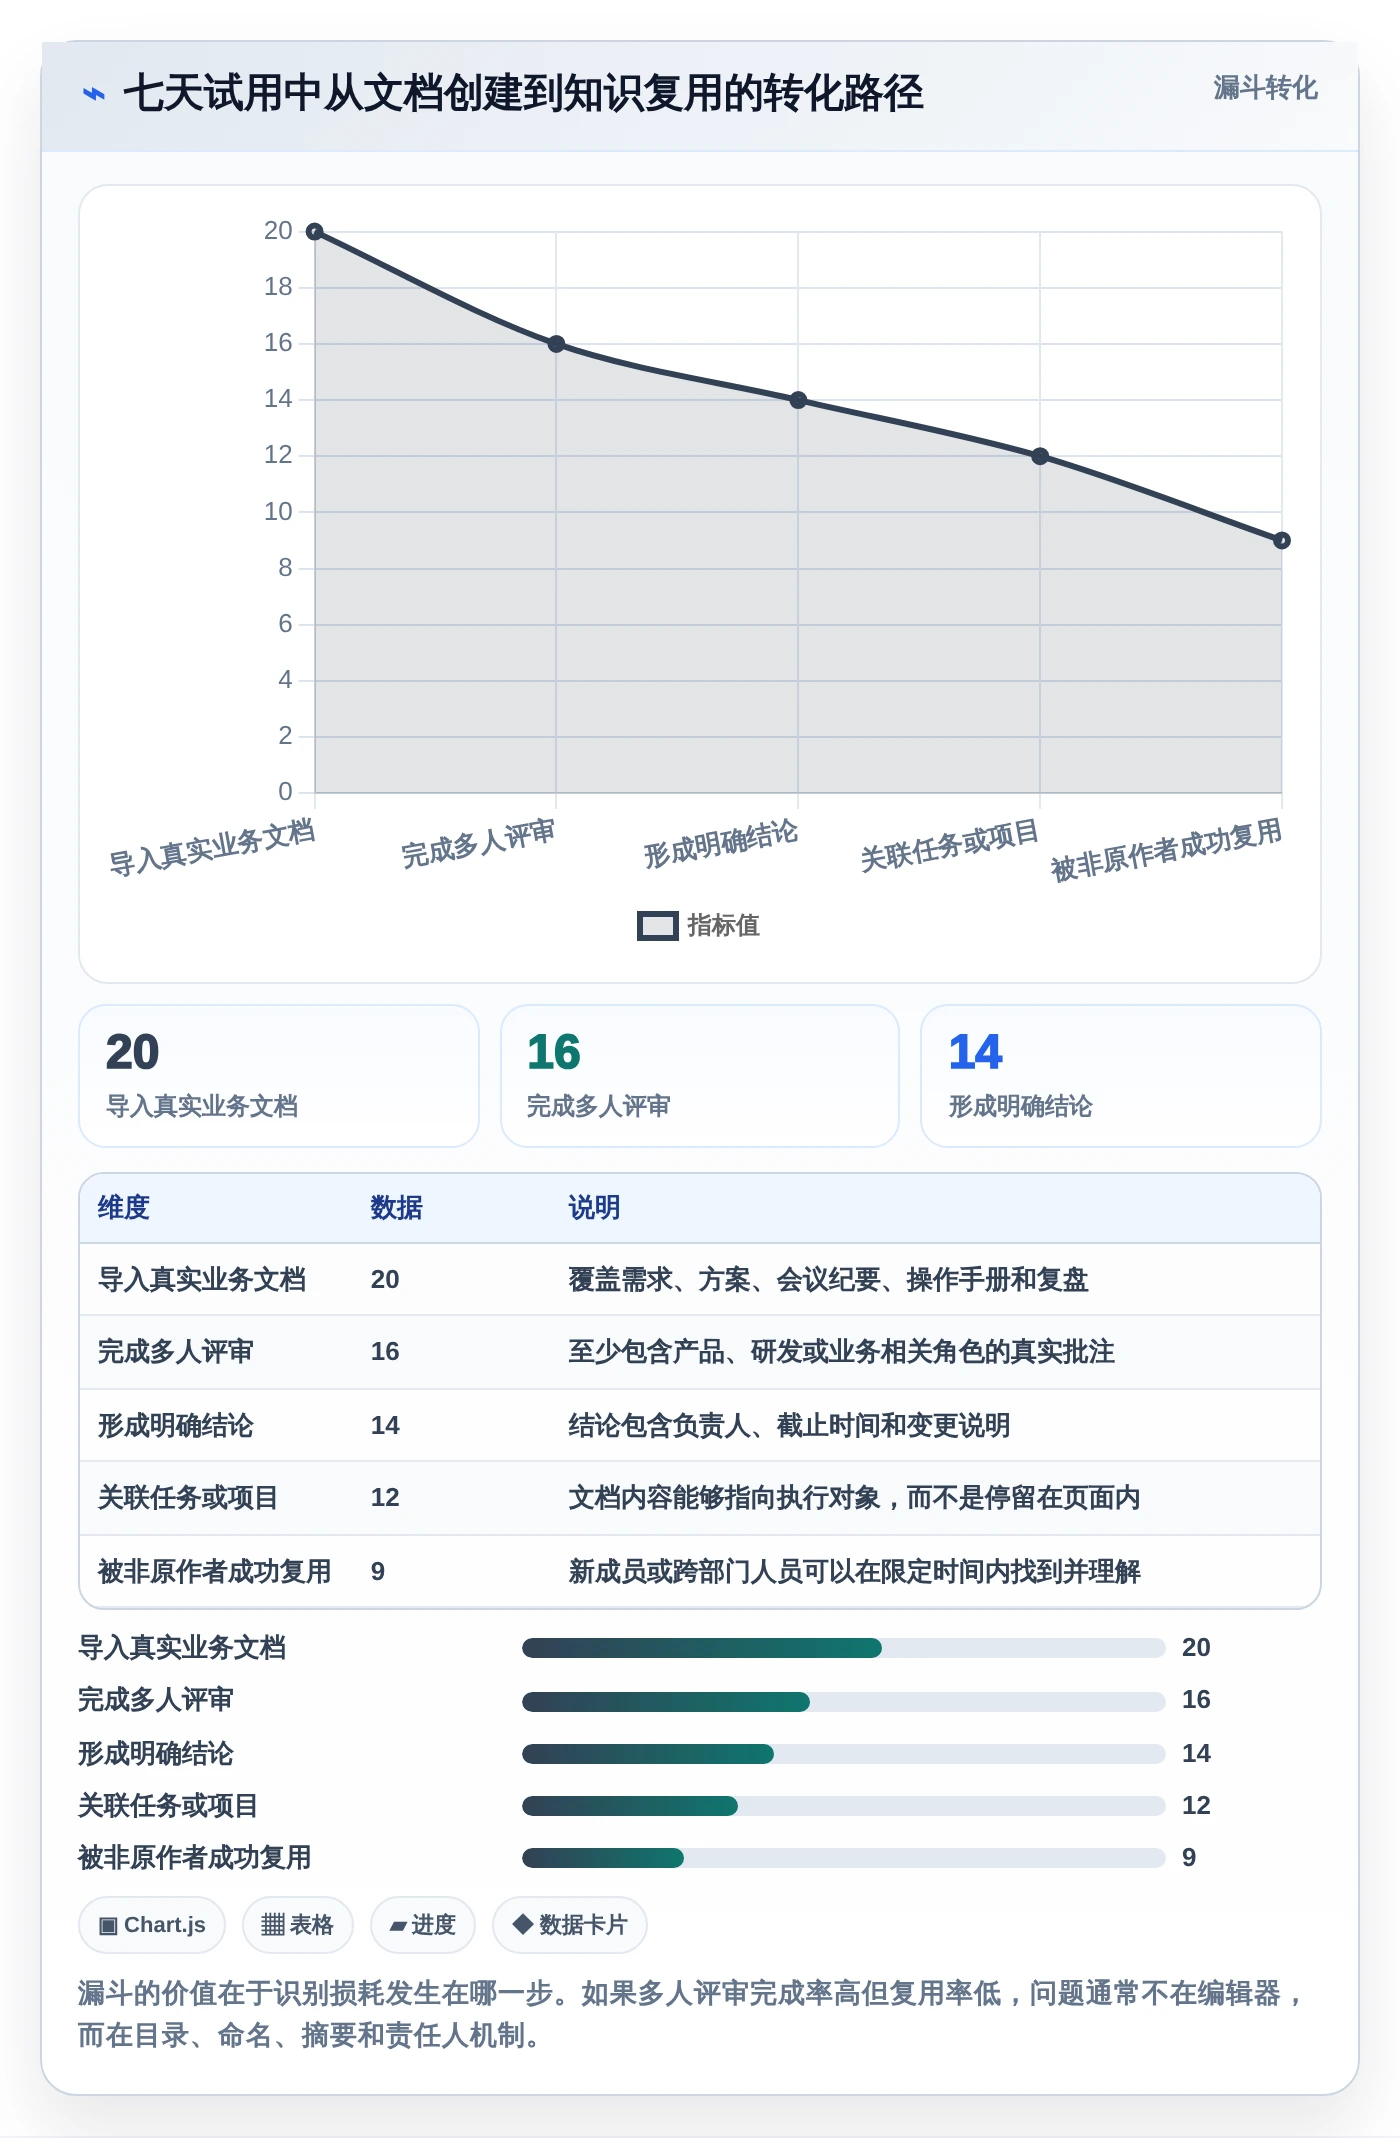The image size is (1400, 2138).
Task: Click the footer paragraph about 漏斗的价值
Action: [x=693, y=2014]
